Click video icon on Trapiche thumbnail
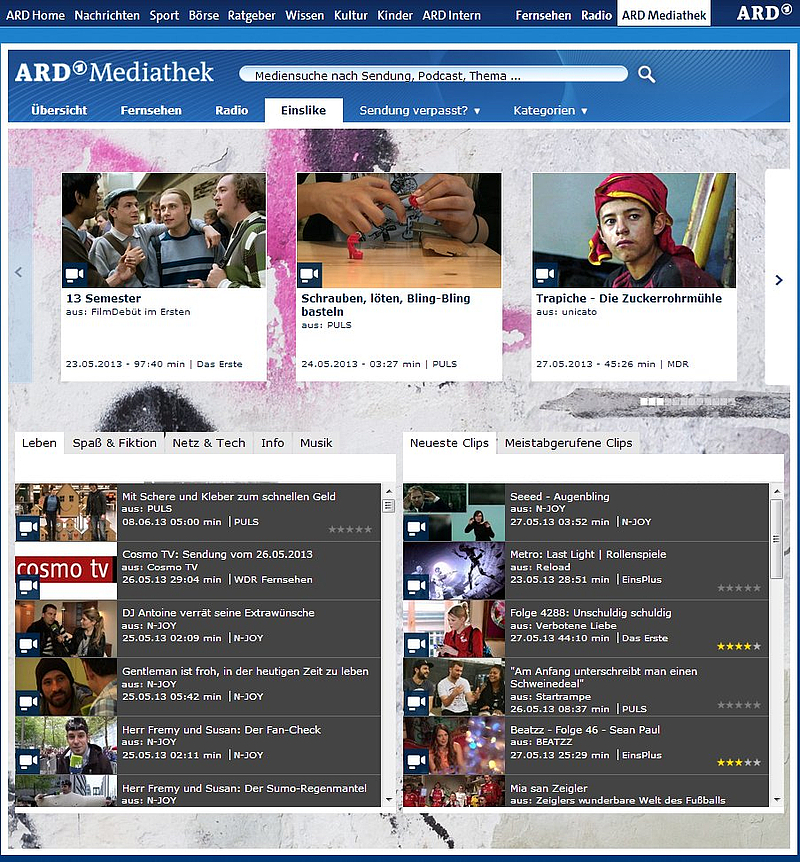Viewport: 800px width, 862px height. (x=545, y=275)
